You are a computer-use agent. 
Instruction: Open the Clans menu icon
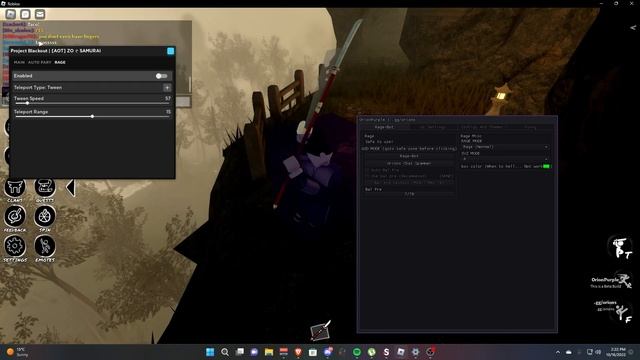(15, 187)
